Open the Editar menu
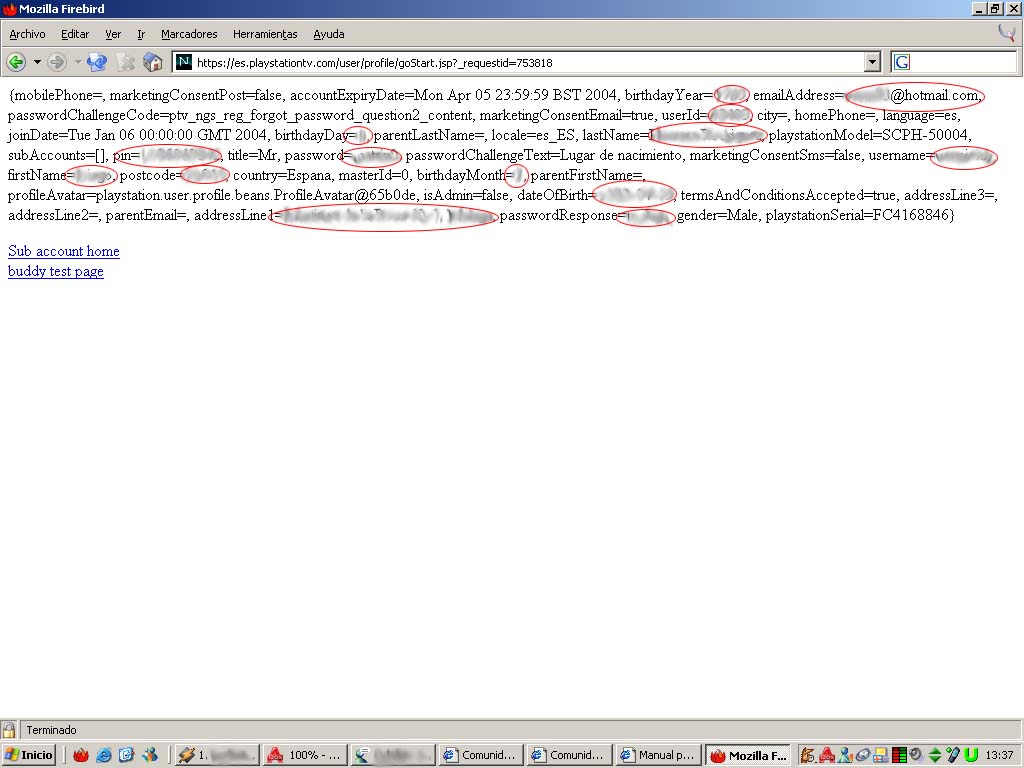 [75, 34]
